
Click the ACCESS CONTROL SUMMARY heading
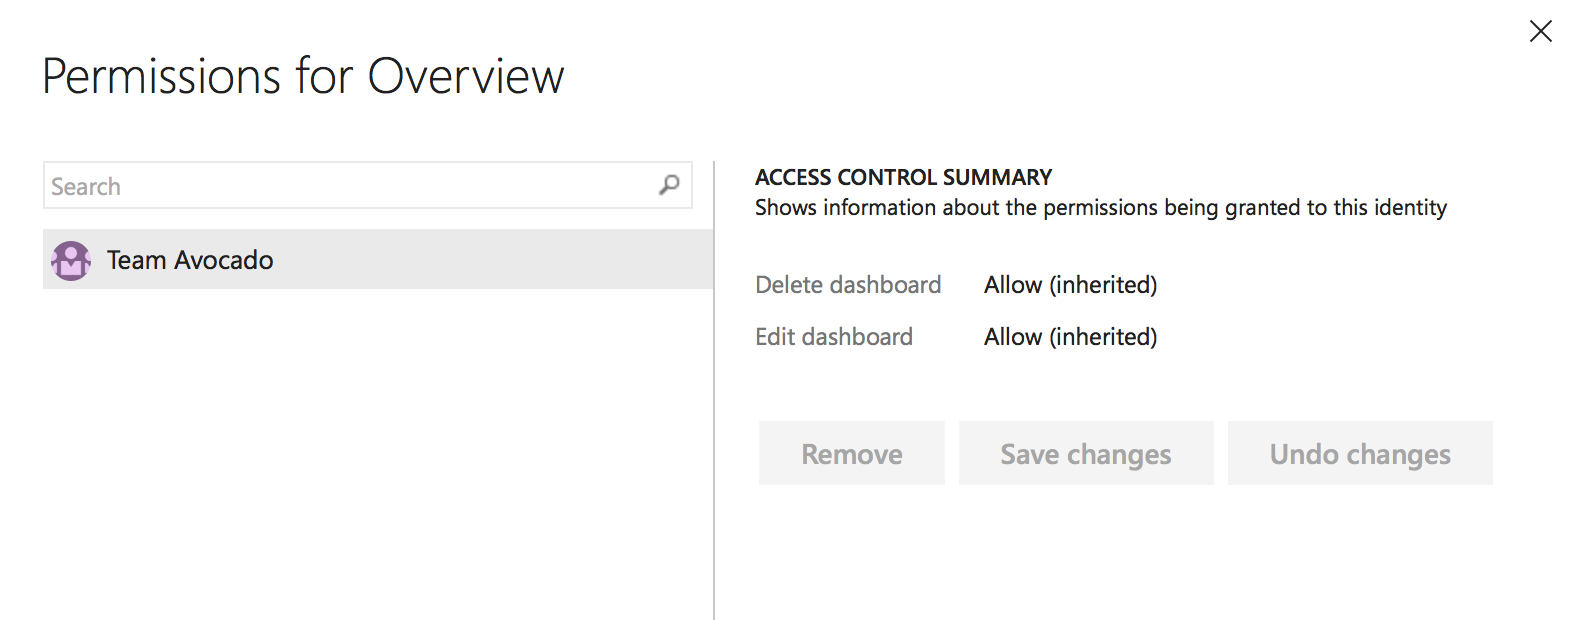click(903, 177)
